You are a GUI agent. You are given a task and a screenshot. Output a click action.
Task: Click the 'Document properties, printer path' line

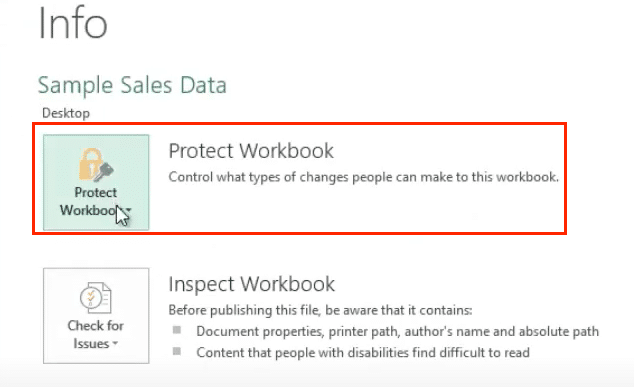(397, 332)
